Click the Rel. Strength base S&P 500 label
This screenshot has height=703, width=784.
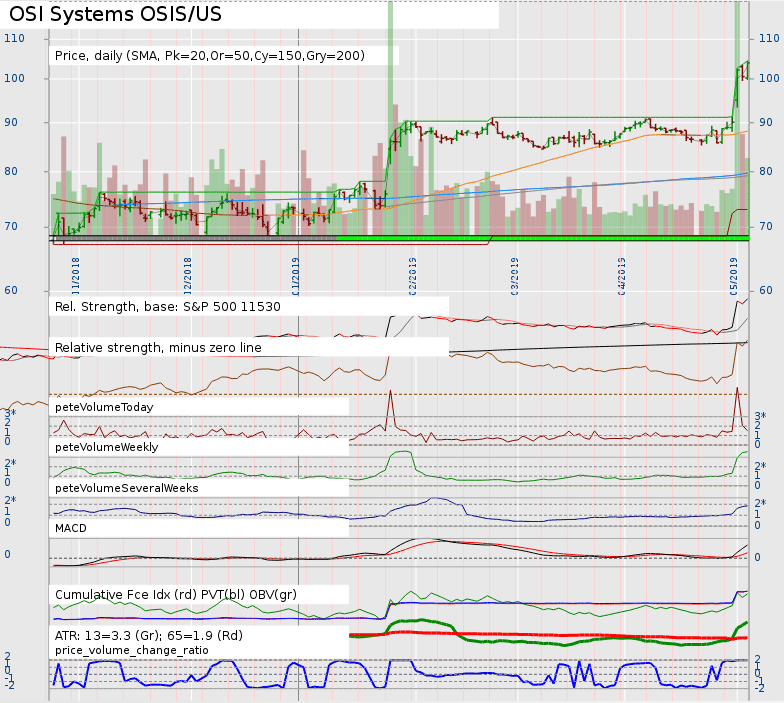[x=168, y=306]
